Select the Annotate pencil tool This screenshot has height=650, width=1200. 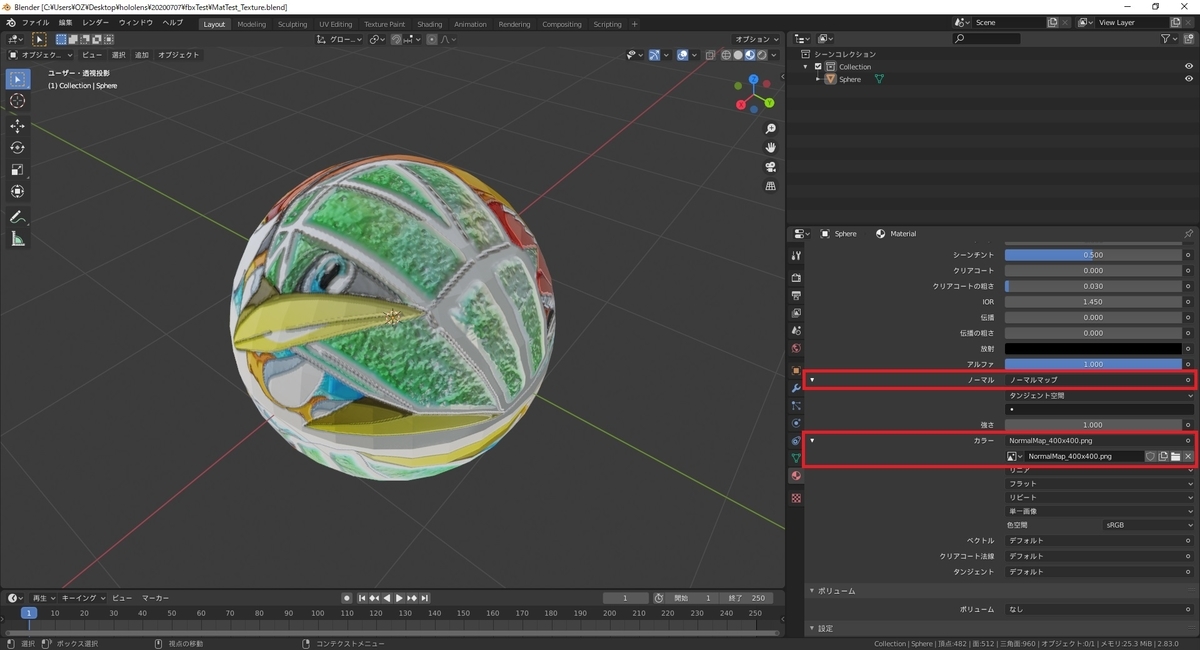pos(18,217)
